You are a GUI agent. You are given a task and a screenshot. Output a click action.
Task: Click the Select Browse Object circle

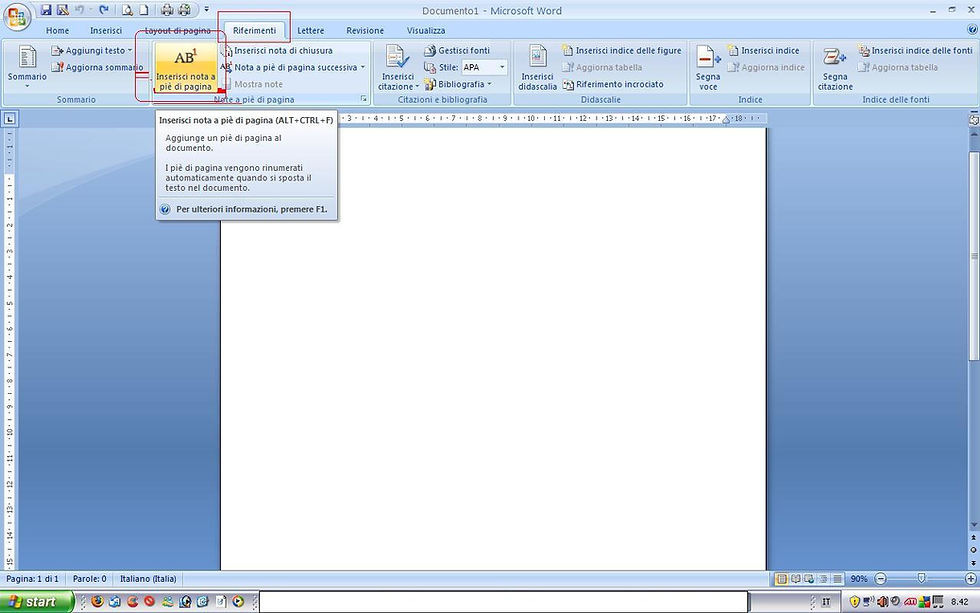[x=974, y=550]
